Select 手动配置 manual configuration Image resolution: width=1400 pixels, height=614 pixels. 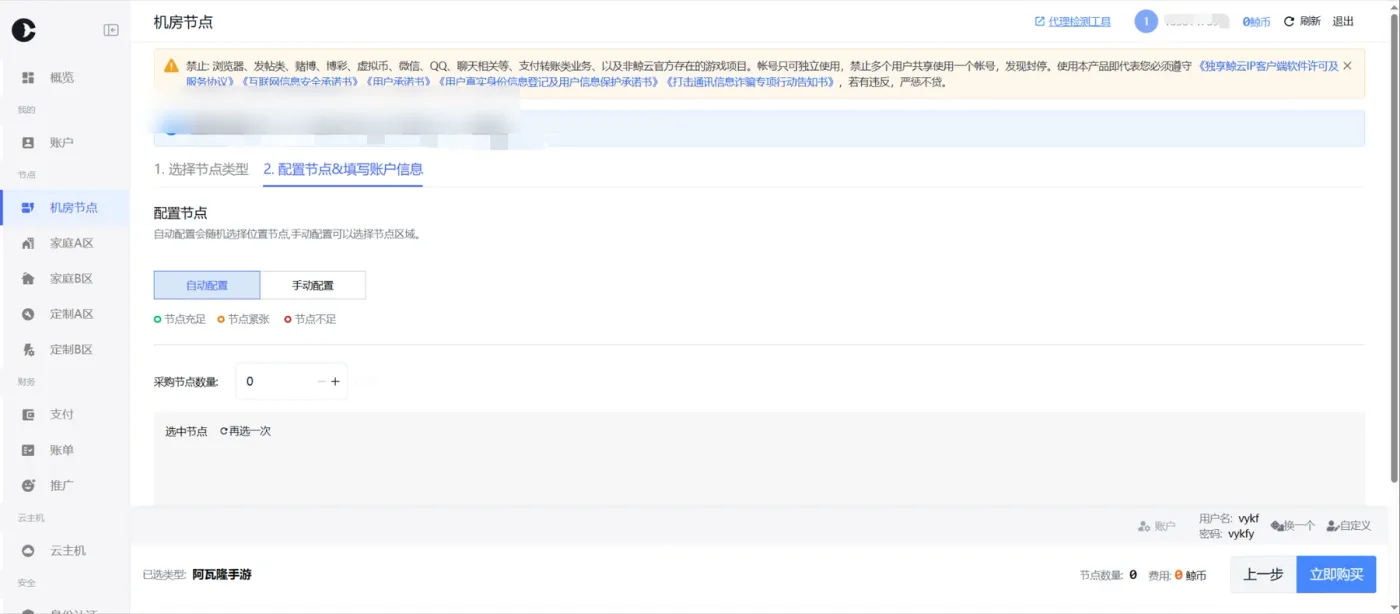[x=313, y=285]
